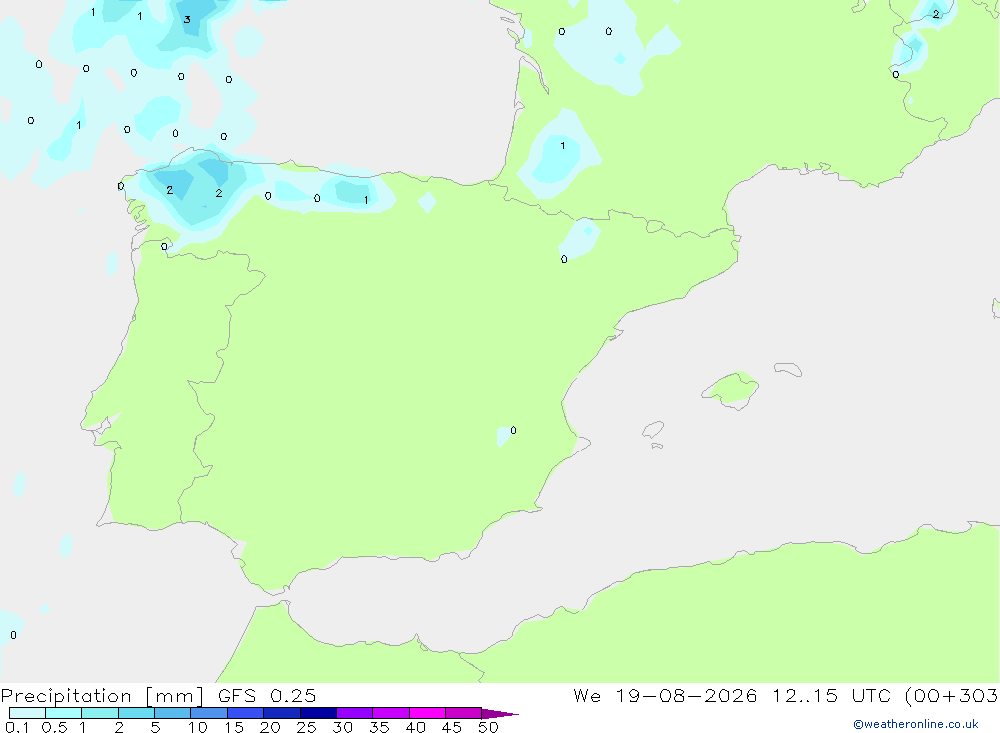The width and height of the screenshot is (1000, 733).
Task: Click the 15–20 mm legend swatch
Action: [x=245, y=713]
